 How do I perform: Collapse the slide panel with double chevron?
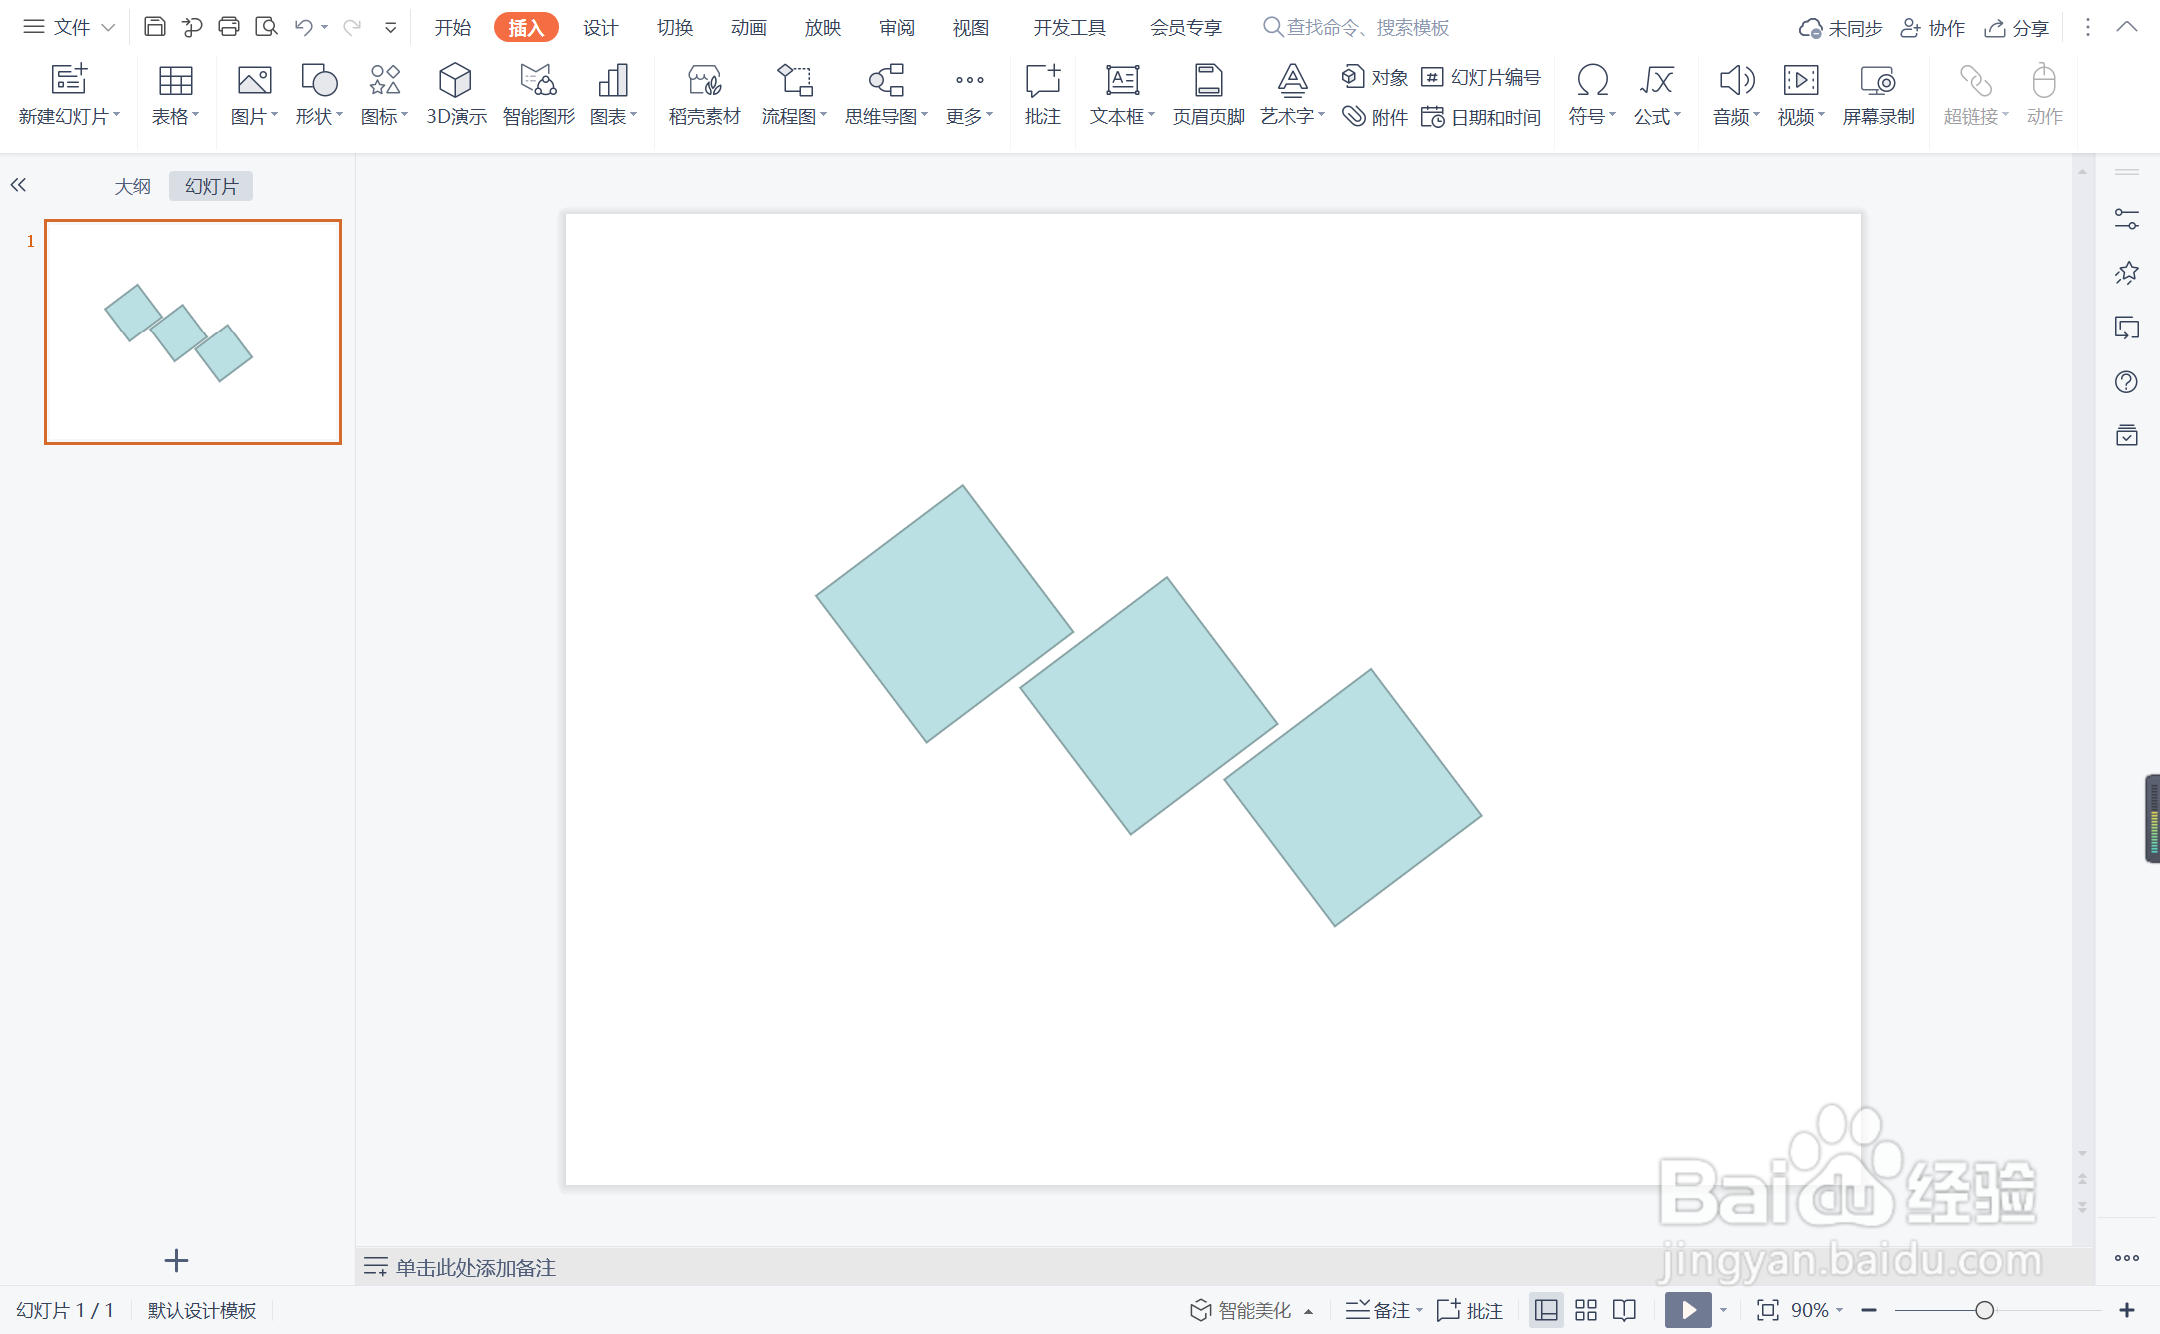(x=18, y=185)
